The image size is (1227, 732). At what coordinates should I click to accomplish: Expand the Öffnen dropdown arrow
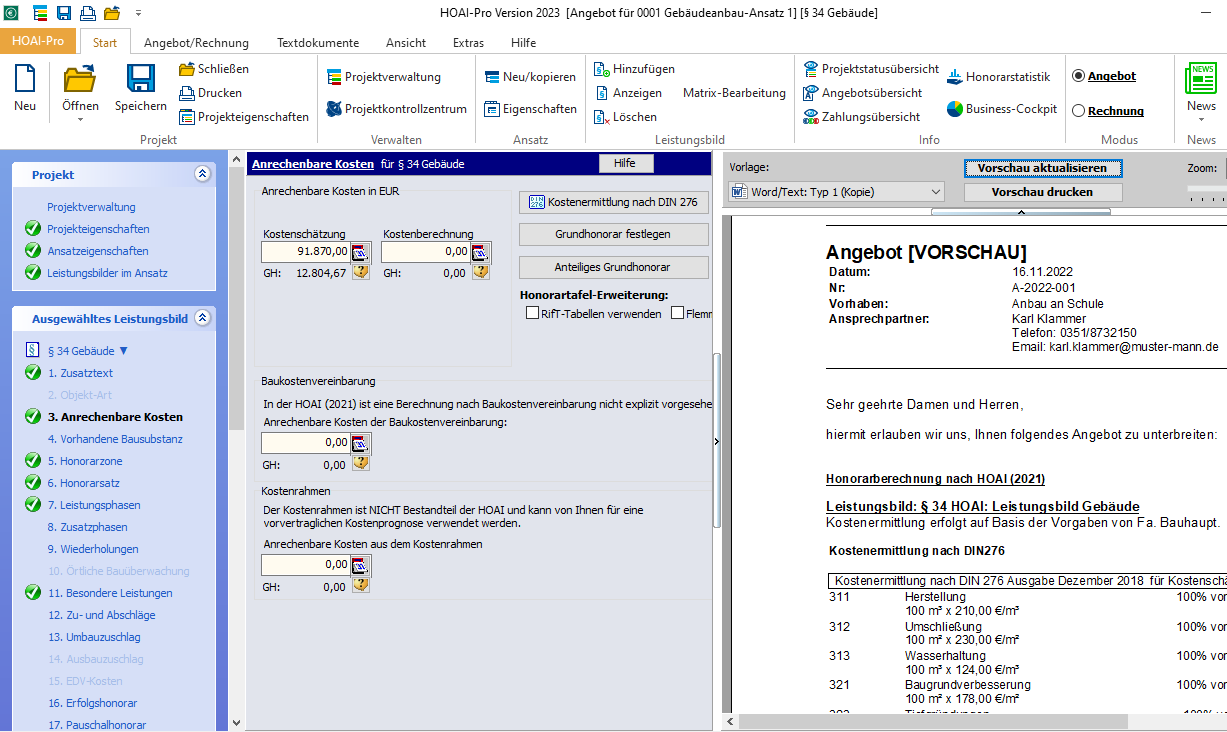(x=81, y=120)
